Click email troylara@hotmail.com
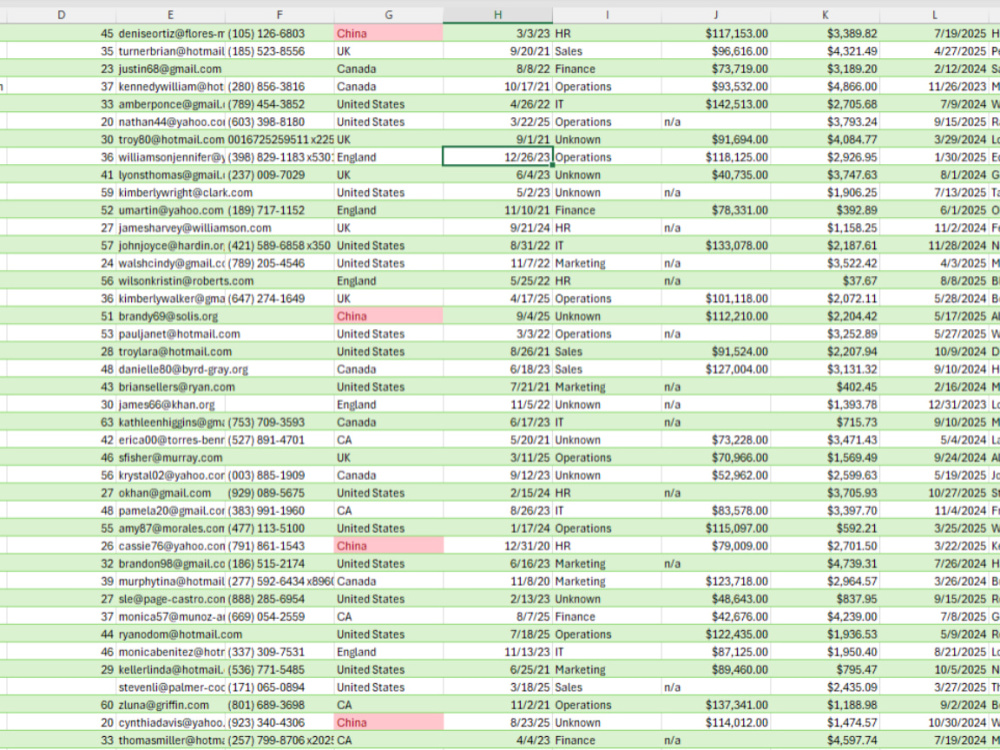This screenshot has width=1000, height=750. pyautogui.click(x=170, y=351)
